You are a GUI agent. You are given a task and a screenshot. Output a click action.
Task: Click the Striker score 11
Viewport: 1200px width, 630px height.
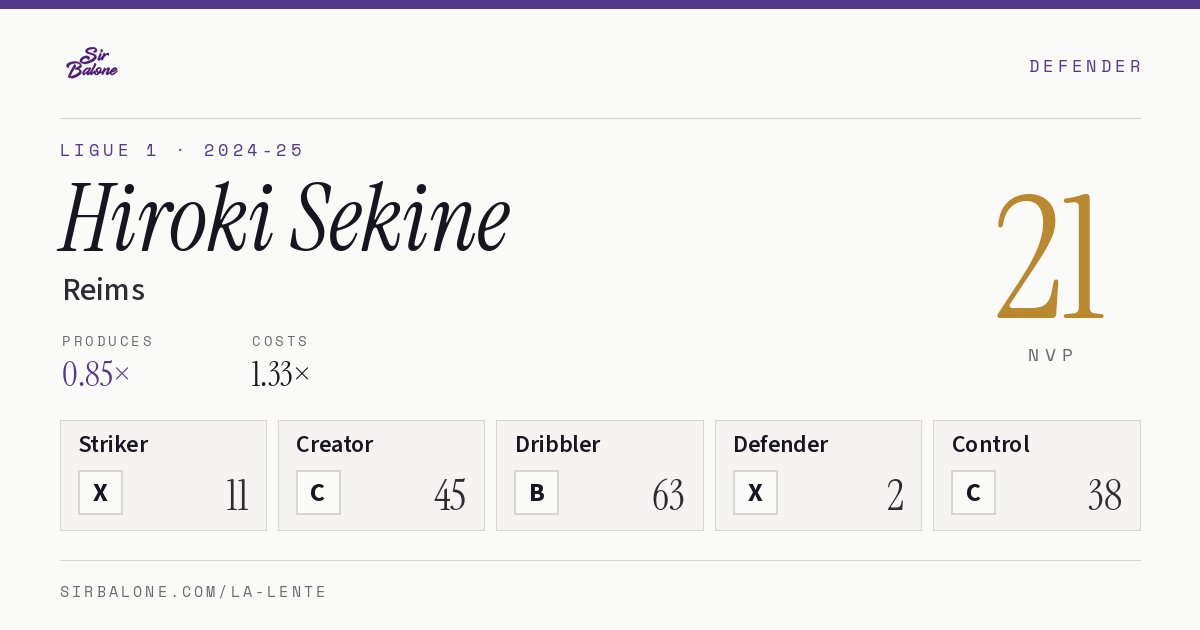pyautogui.click(x=237, y=495)
